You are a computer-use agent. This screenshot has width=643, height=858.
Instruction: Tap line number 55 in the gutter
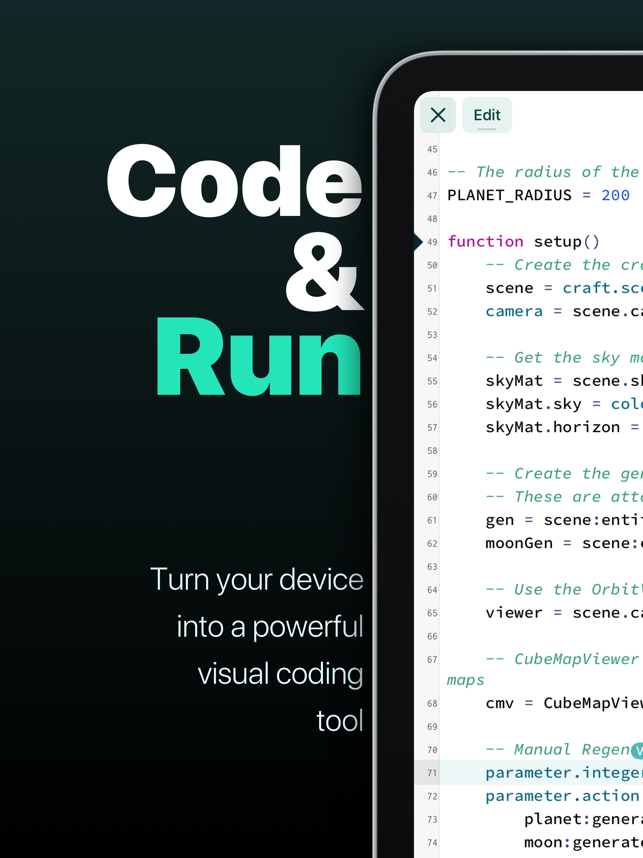431,381
